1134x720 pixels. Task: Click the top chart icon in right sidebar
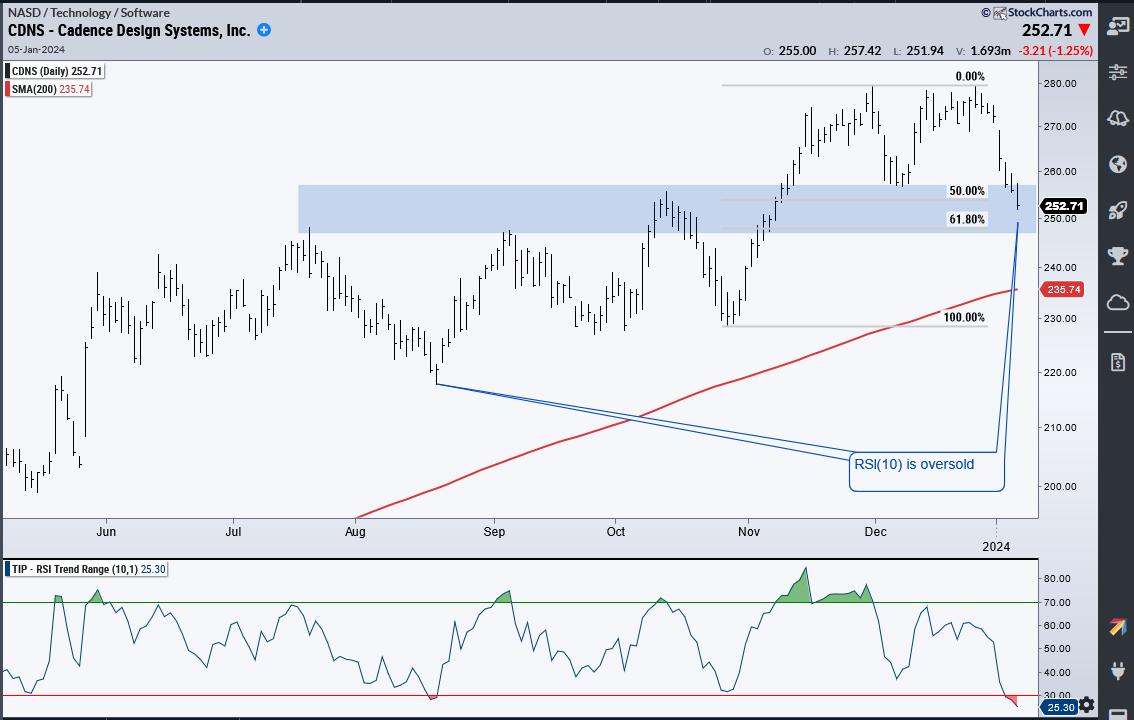point(1117,27)
